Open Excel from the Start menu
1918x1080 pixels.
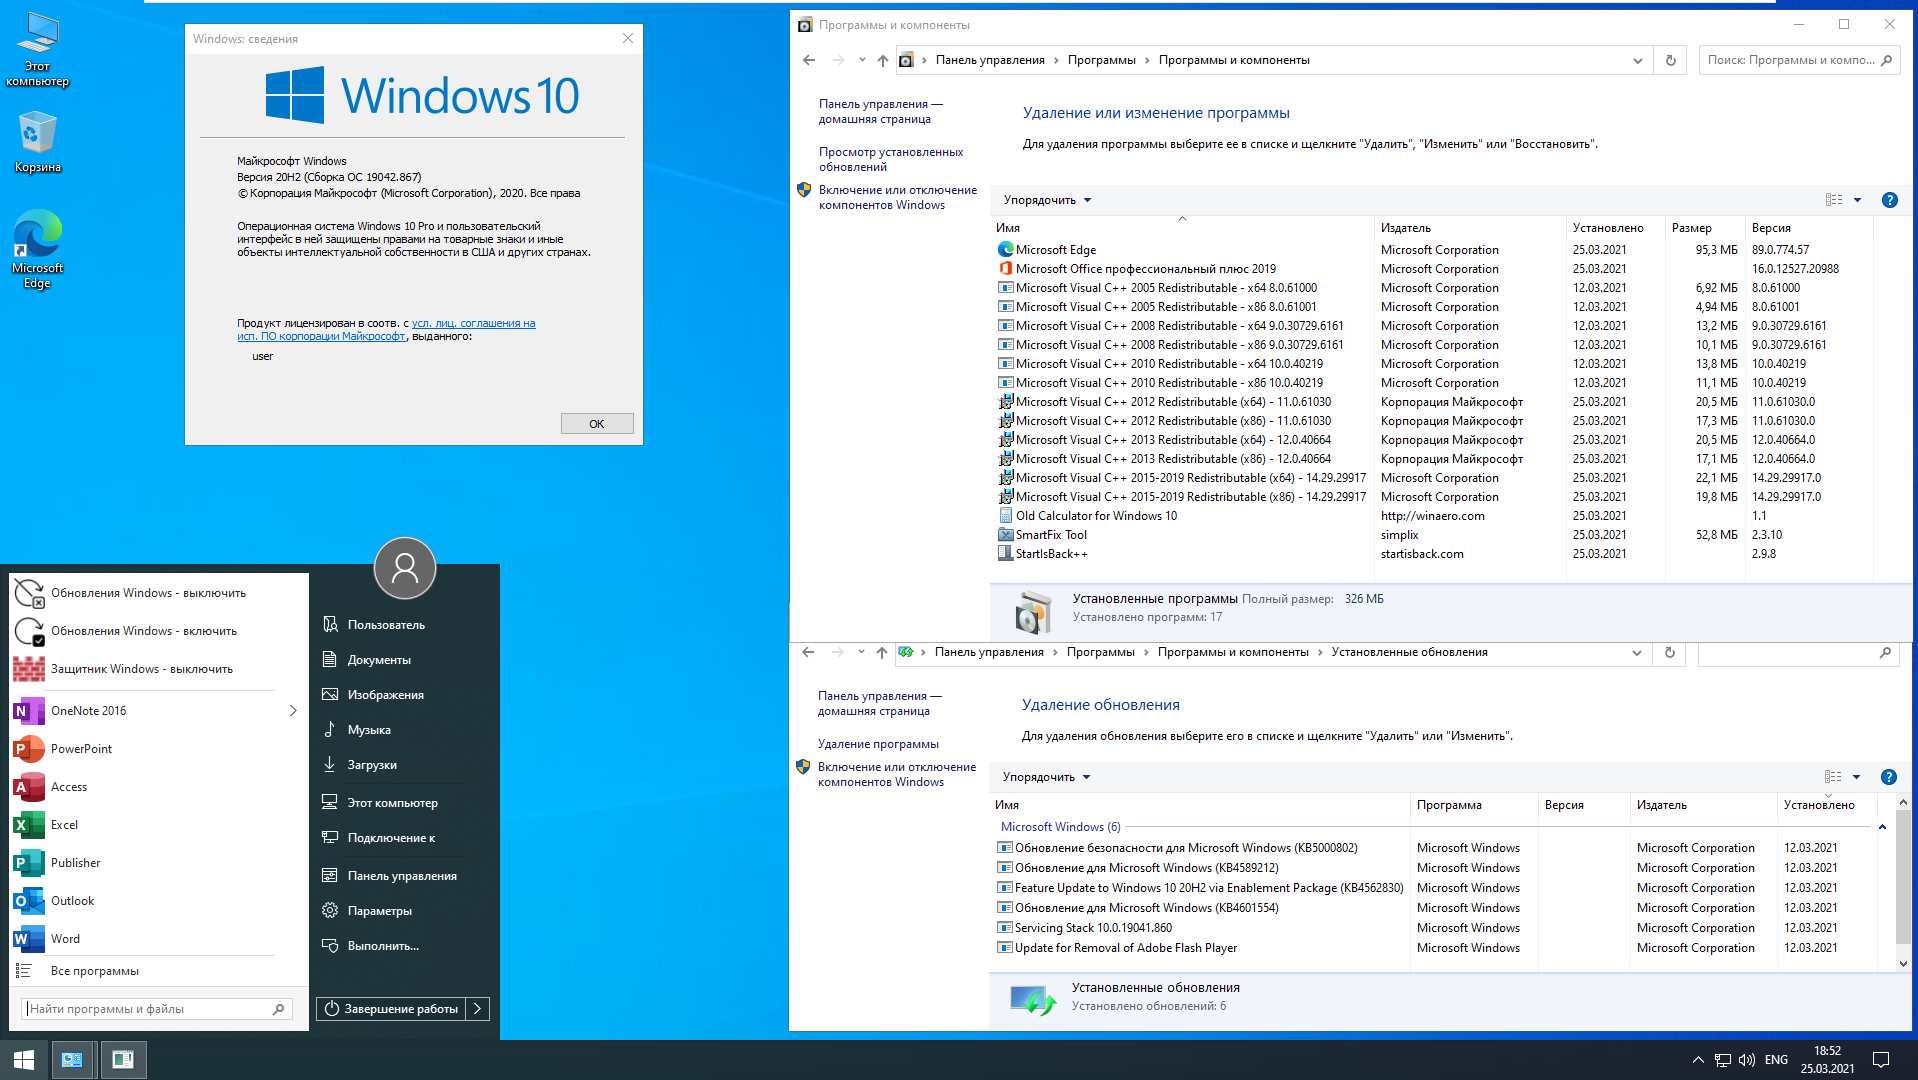[x=64, y=825]
